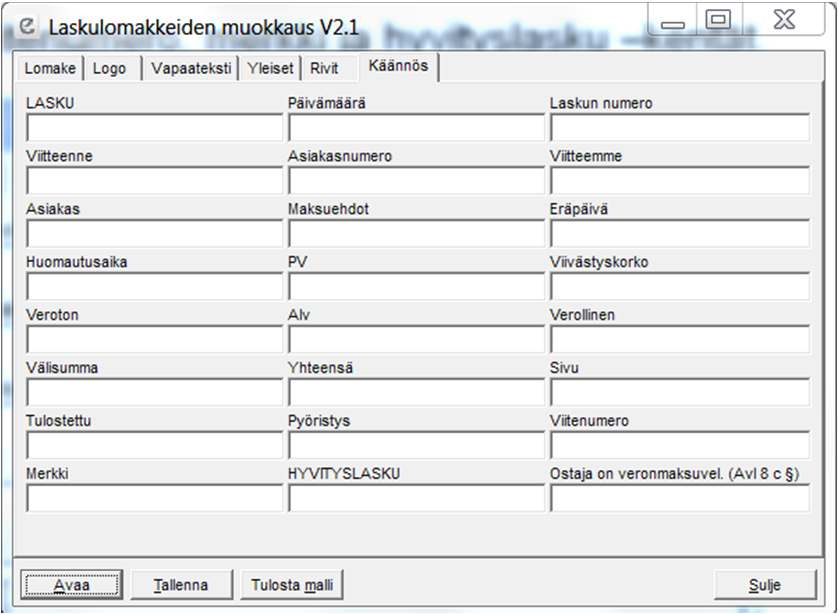The image size is (838, 614).
Task: Click the Viitenumero input field
Action: pyautogui.click(x=680, y=445)
